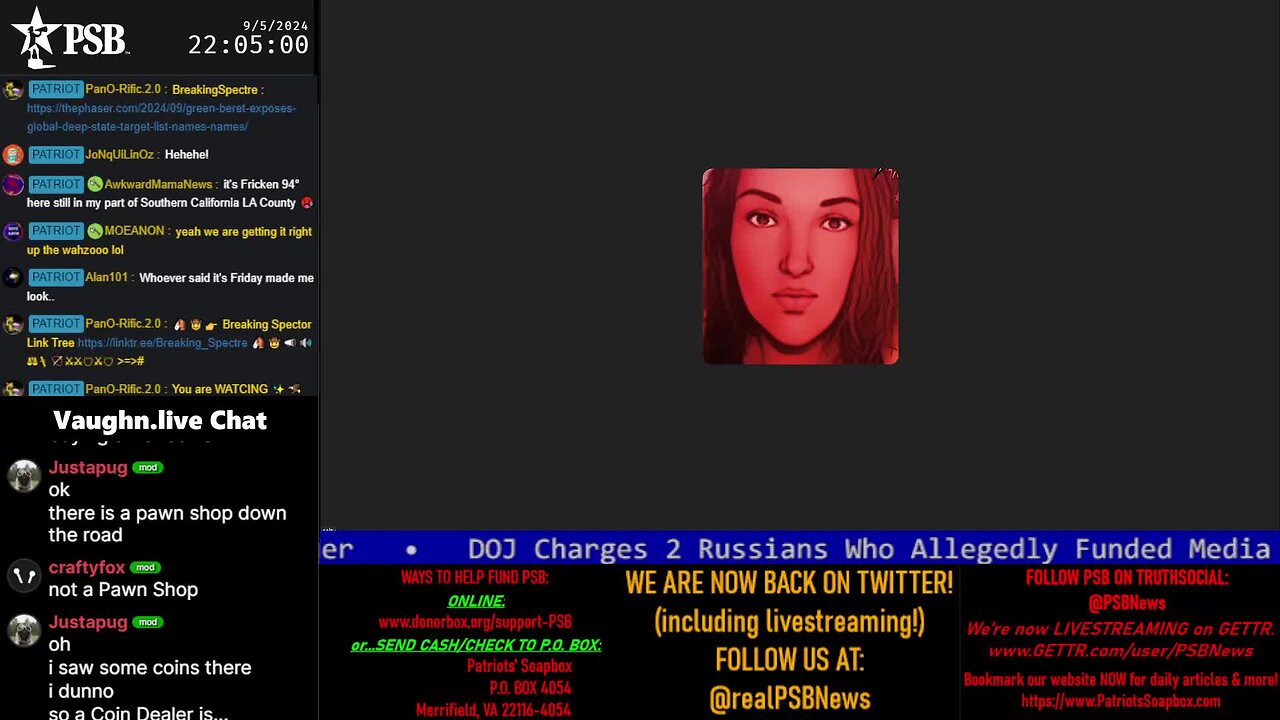Viewport: 1280px width, 720px height.
Task: Click AwkwardMamaNews's purple avatar
Action: (13, 185)
